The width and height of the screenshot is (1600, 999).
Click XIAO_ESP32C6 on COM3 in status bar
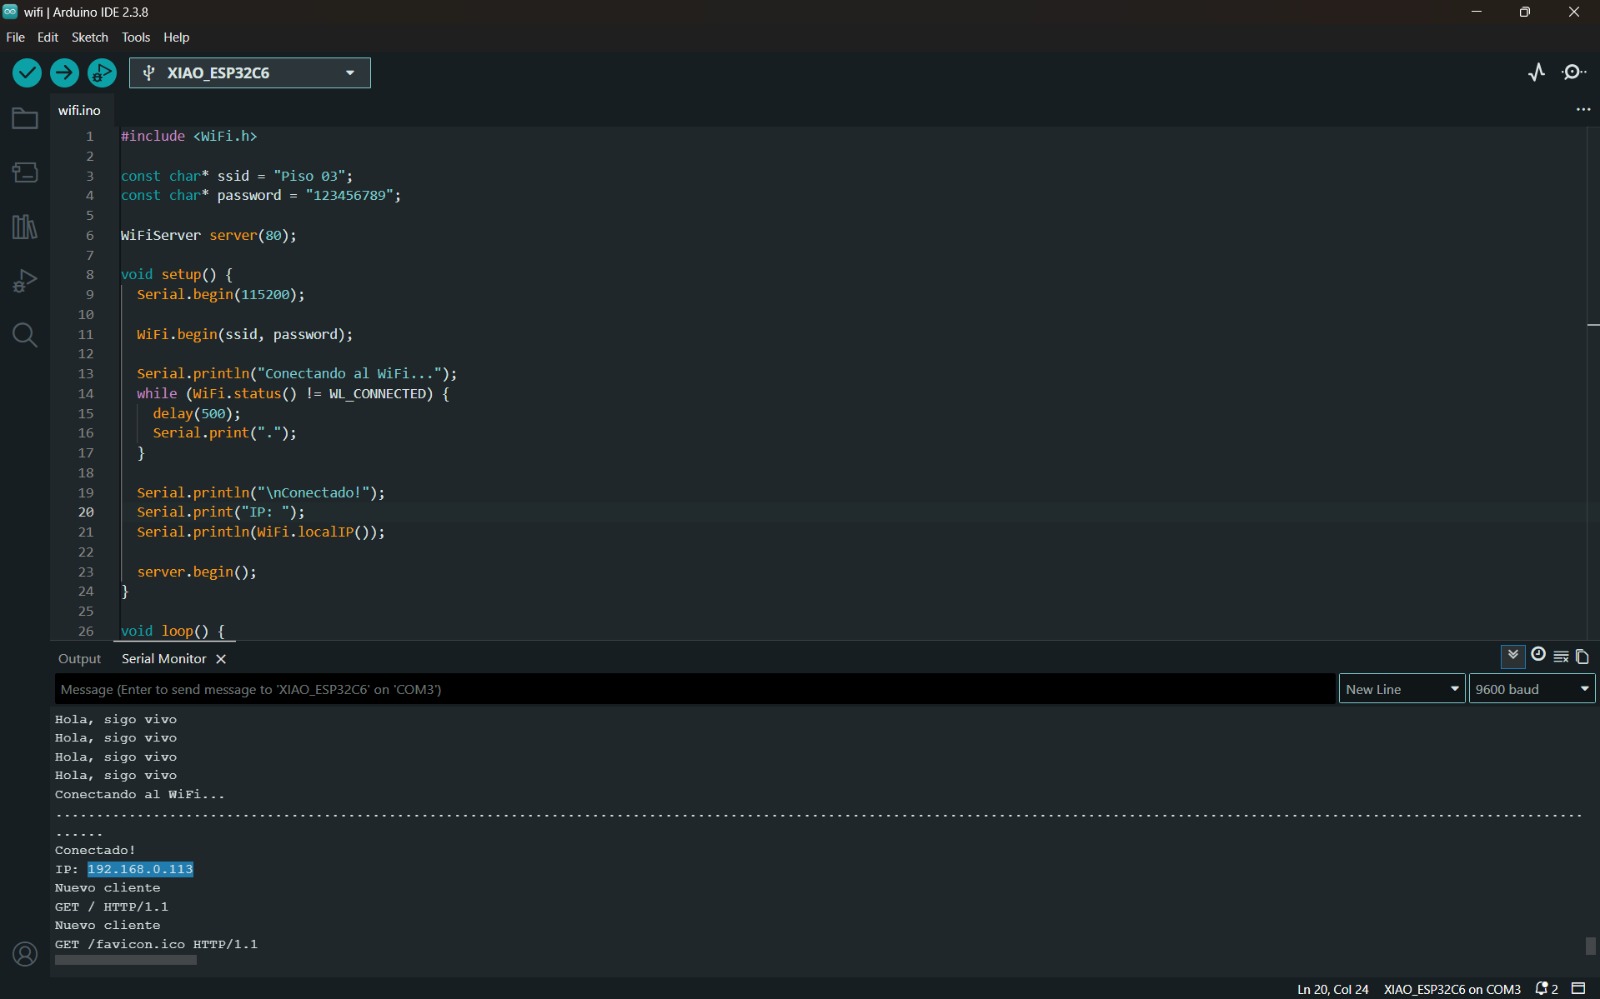point(1451,989)
